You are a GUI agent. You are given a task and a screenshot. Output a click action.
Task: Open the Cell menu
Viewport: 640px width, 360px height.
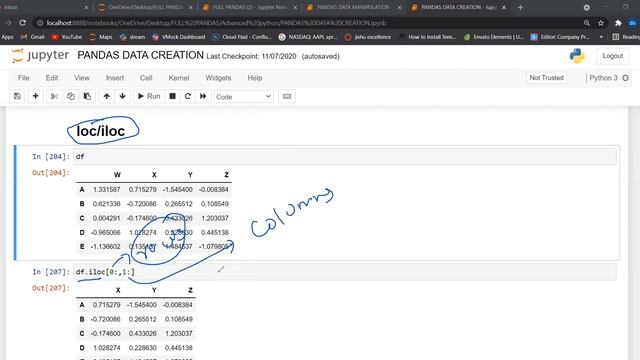[x=146, y=78]
